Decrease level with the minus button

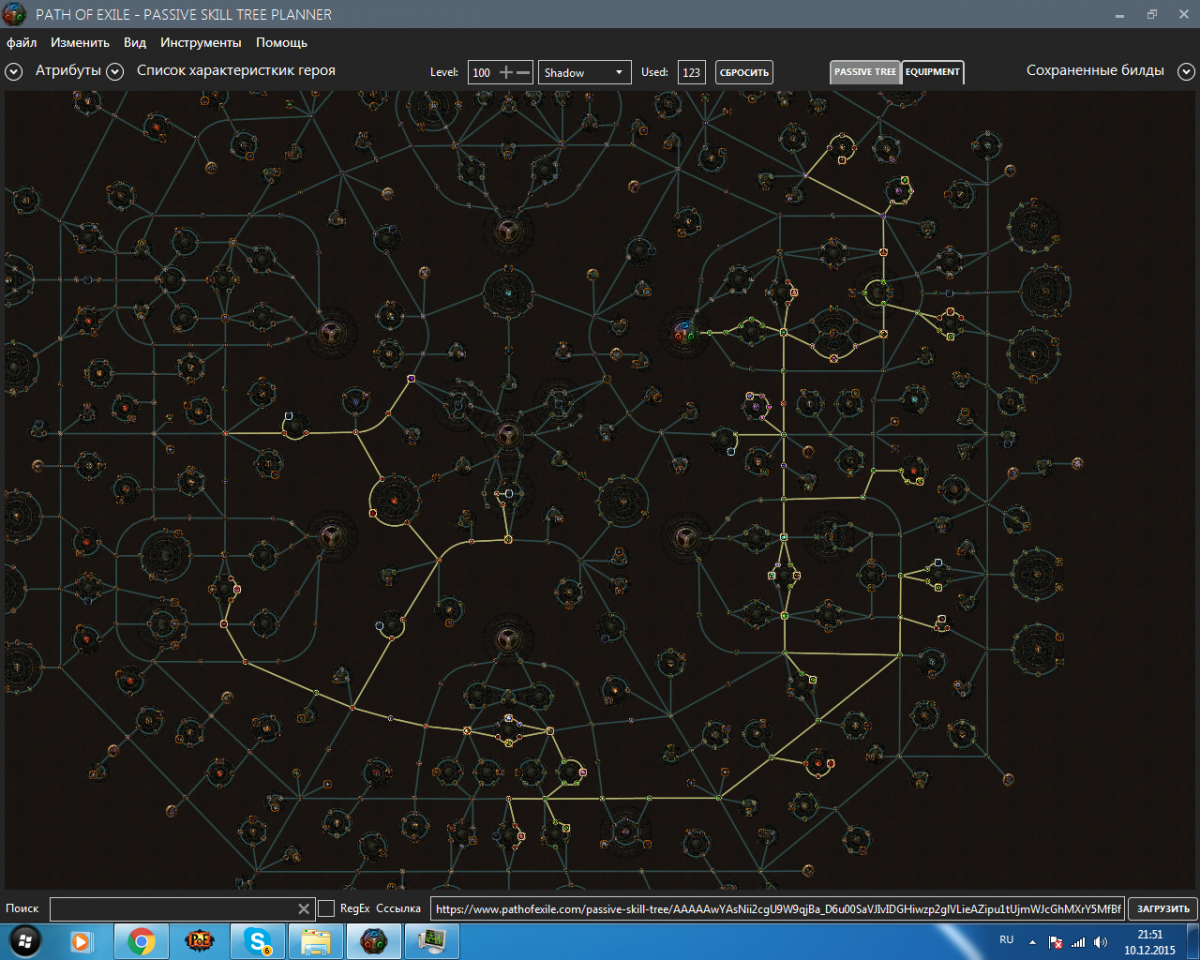pos(524,73)
